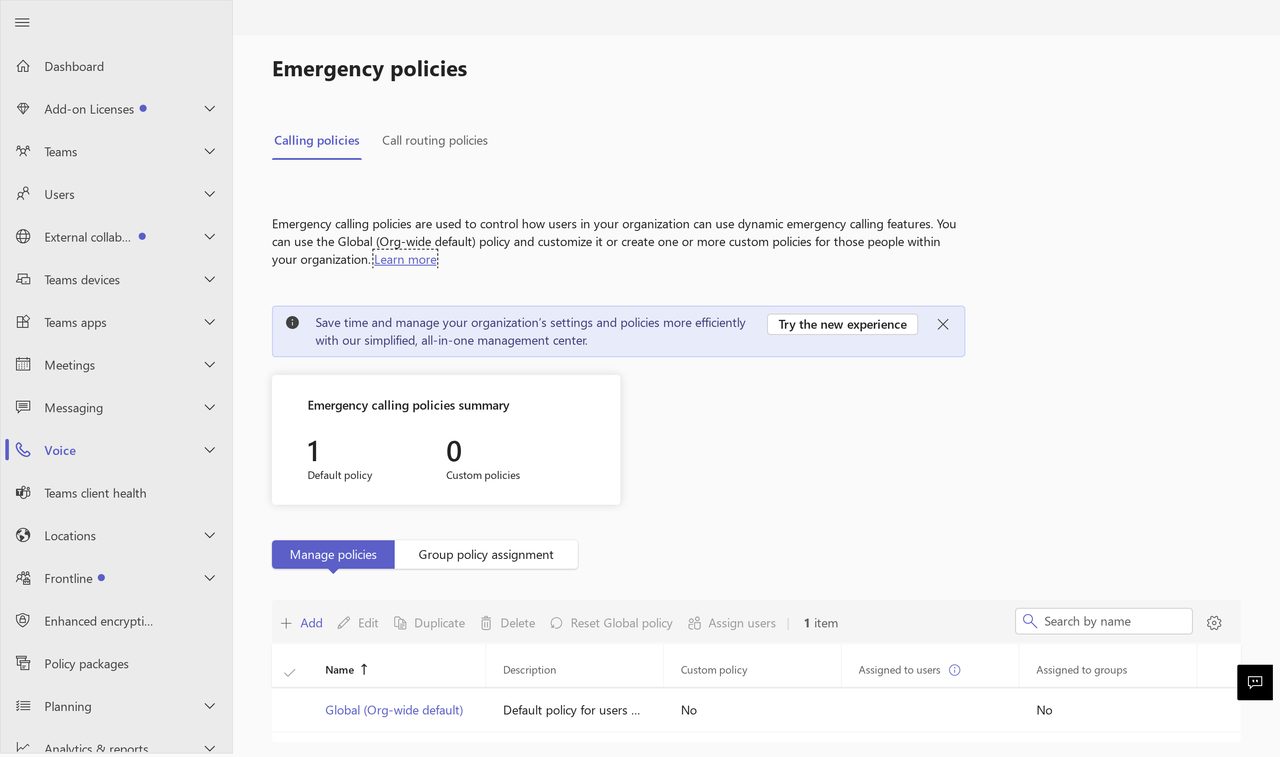This screenshot has width=1280, height=757.
Task: Expand the Teams section chevron
Action: coord(210,152)
